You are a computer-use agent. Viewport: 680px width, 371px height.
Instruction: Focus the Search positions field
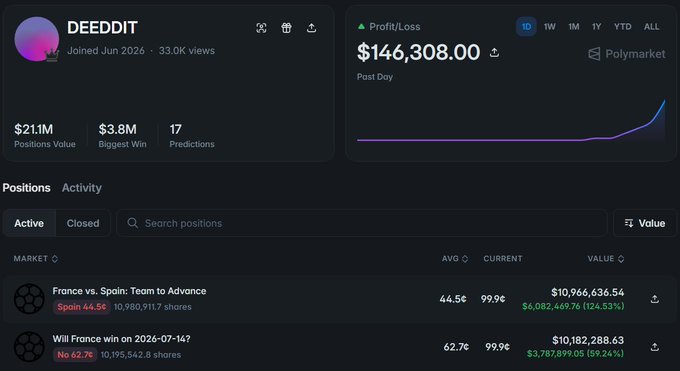[362, 223]
